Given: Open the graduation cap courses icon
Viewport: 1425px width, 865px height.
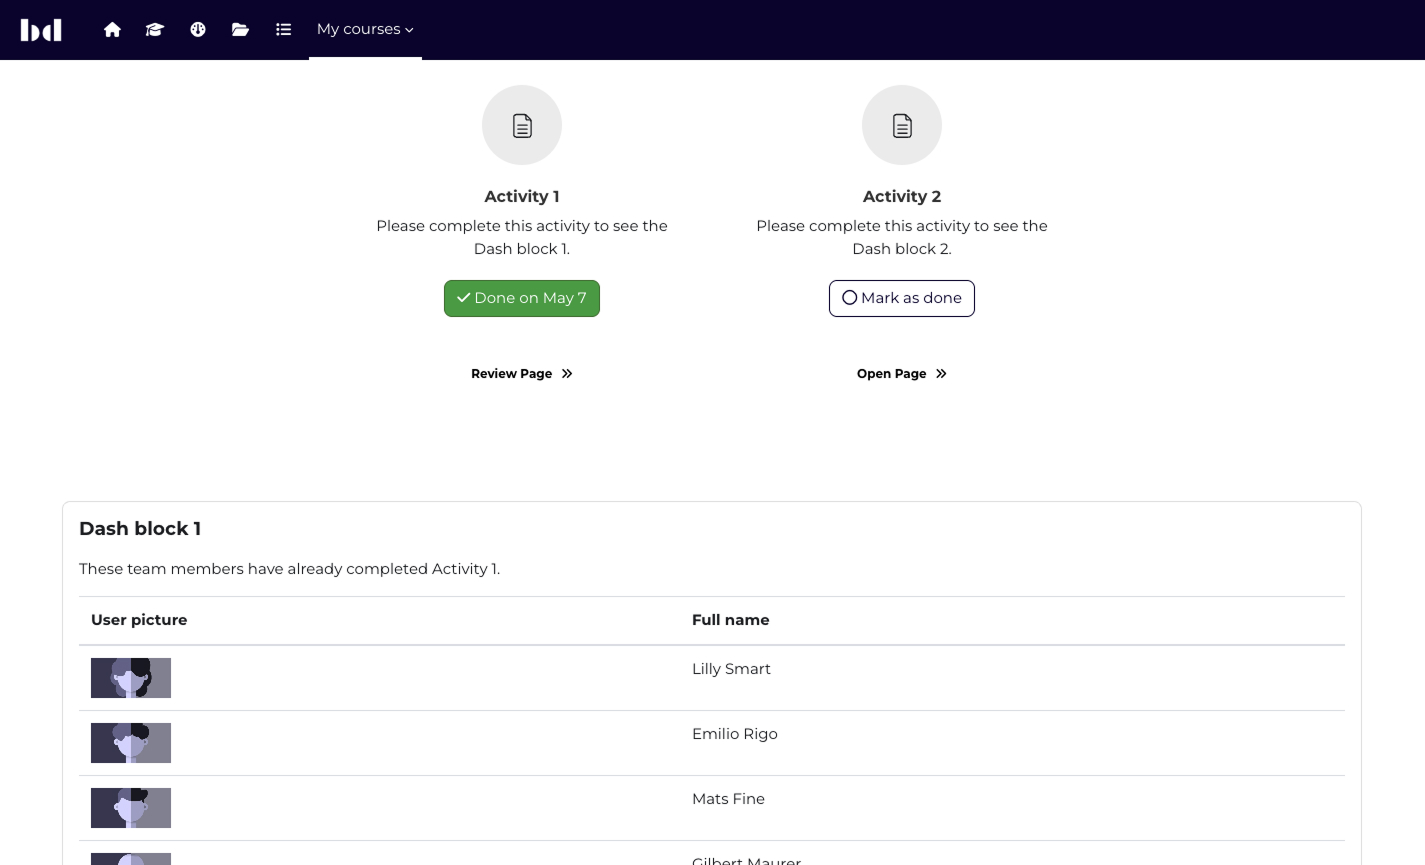Looking at the screenshot, I should coord(154,30).
